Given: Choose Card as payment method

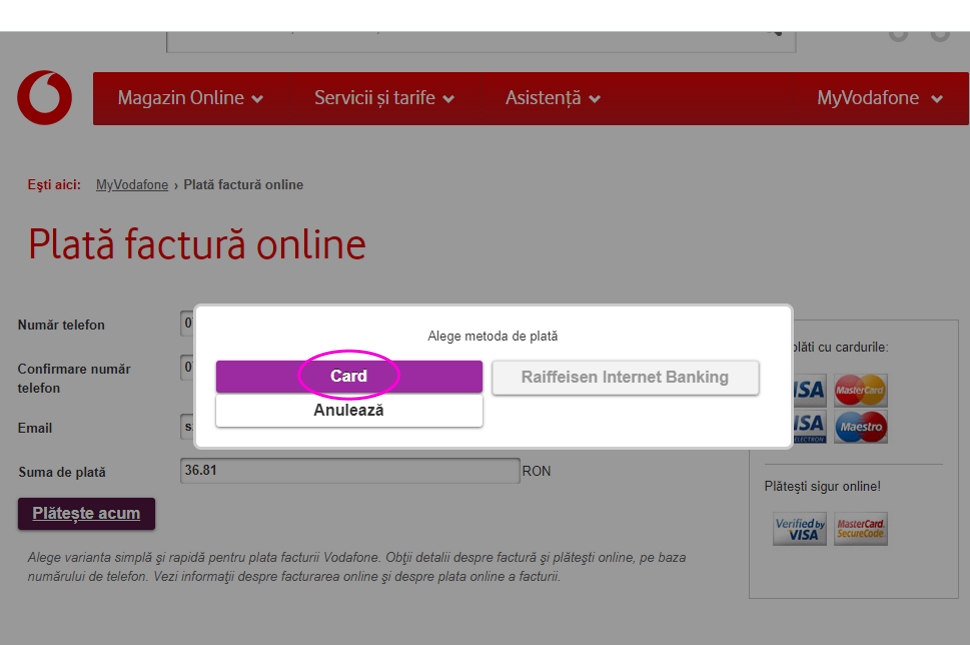Looking at the screenshot, I should (x=349, y=377).
